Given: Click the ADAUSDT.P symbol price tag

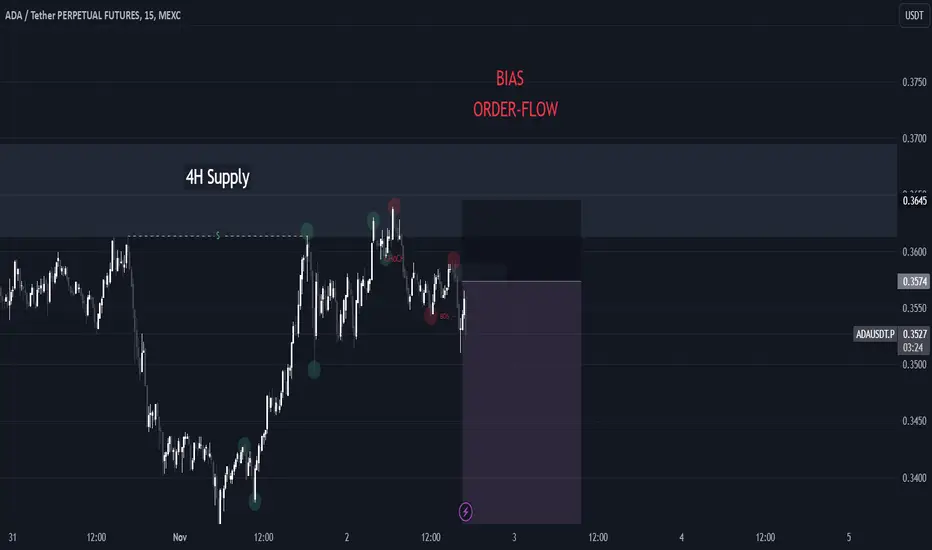Looking at the screenshot, I should pyautogui.click(x=875, y=334).
